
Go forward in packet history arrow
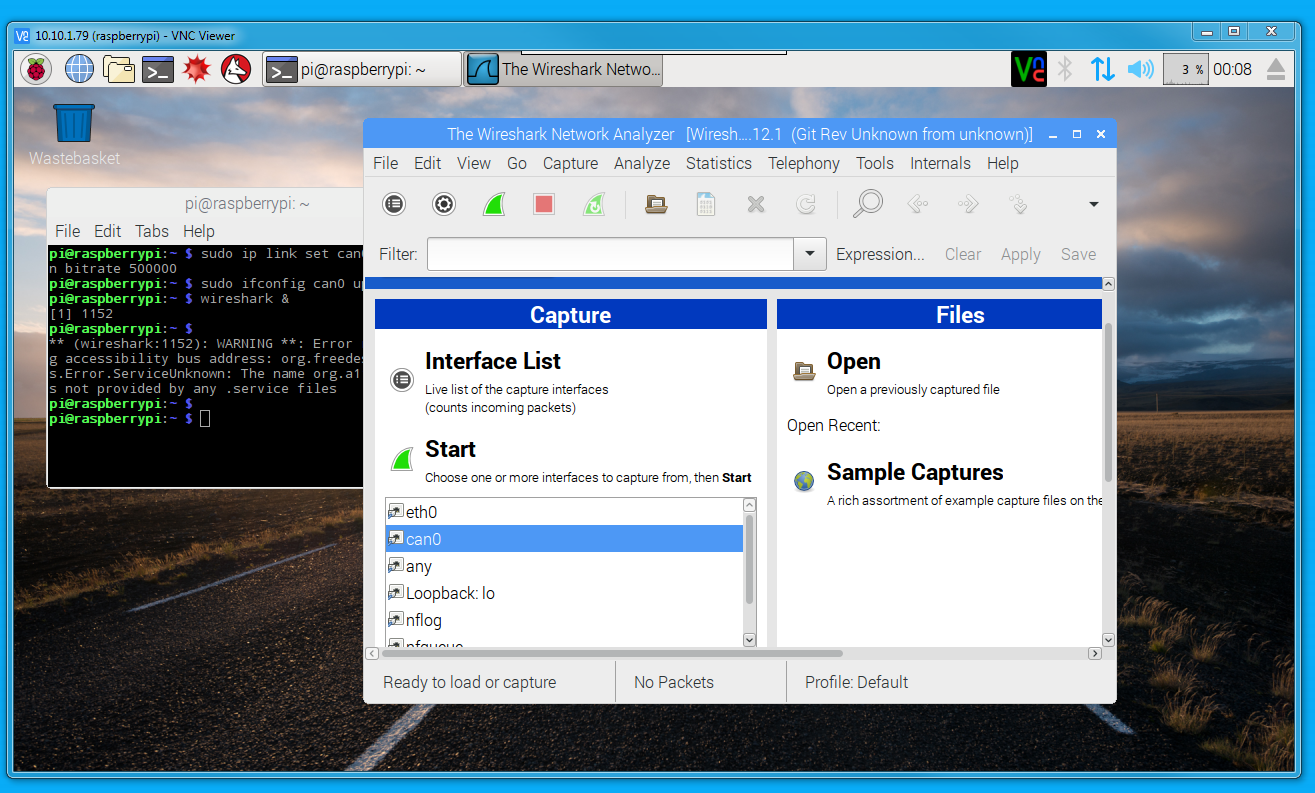coord(968,204)
